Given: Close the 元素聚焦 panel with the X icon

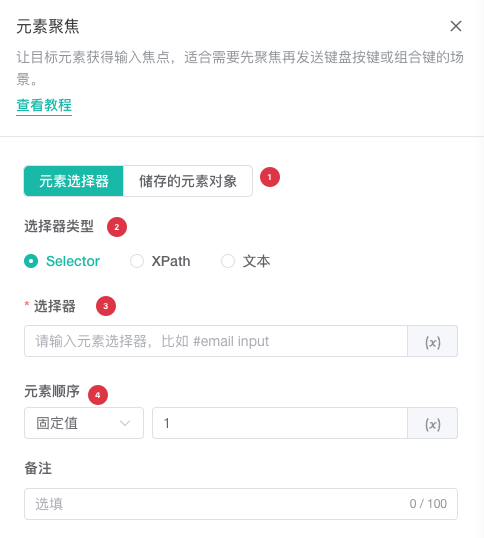Looking at the screenshot, I should tap(456, 26).
